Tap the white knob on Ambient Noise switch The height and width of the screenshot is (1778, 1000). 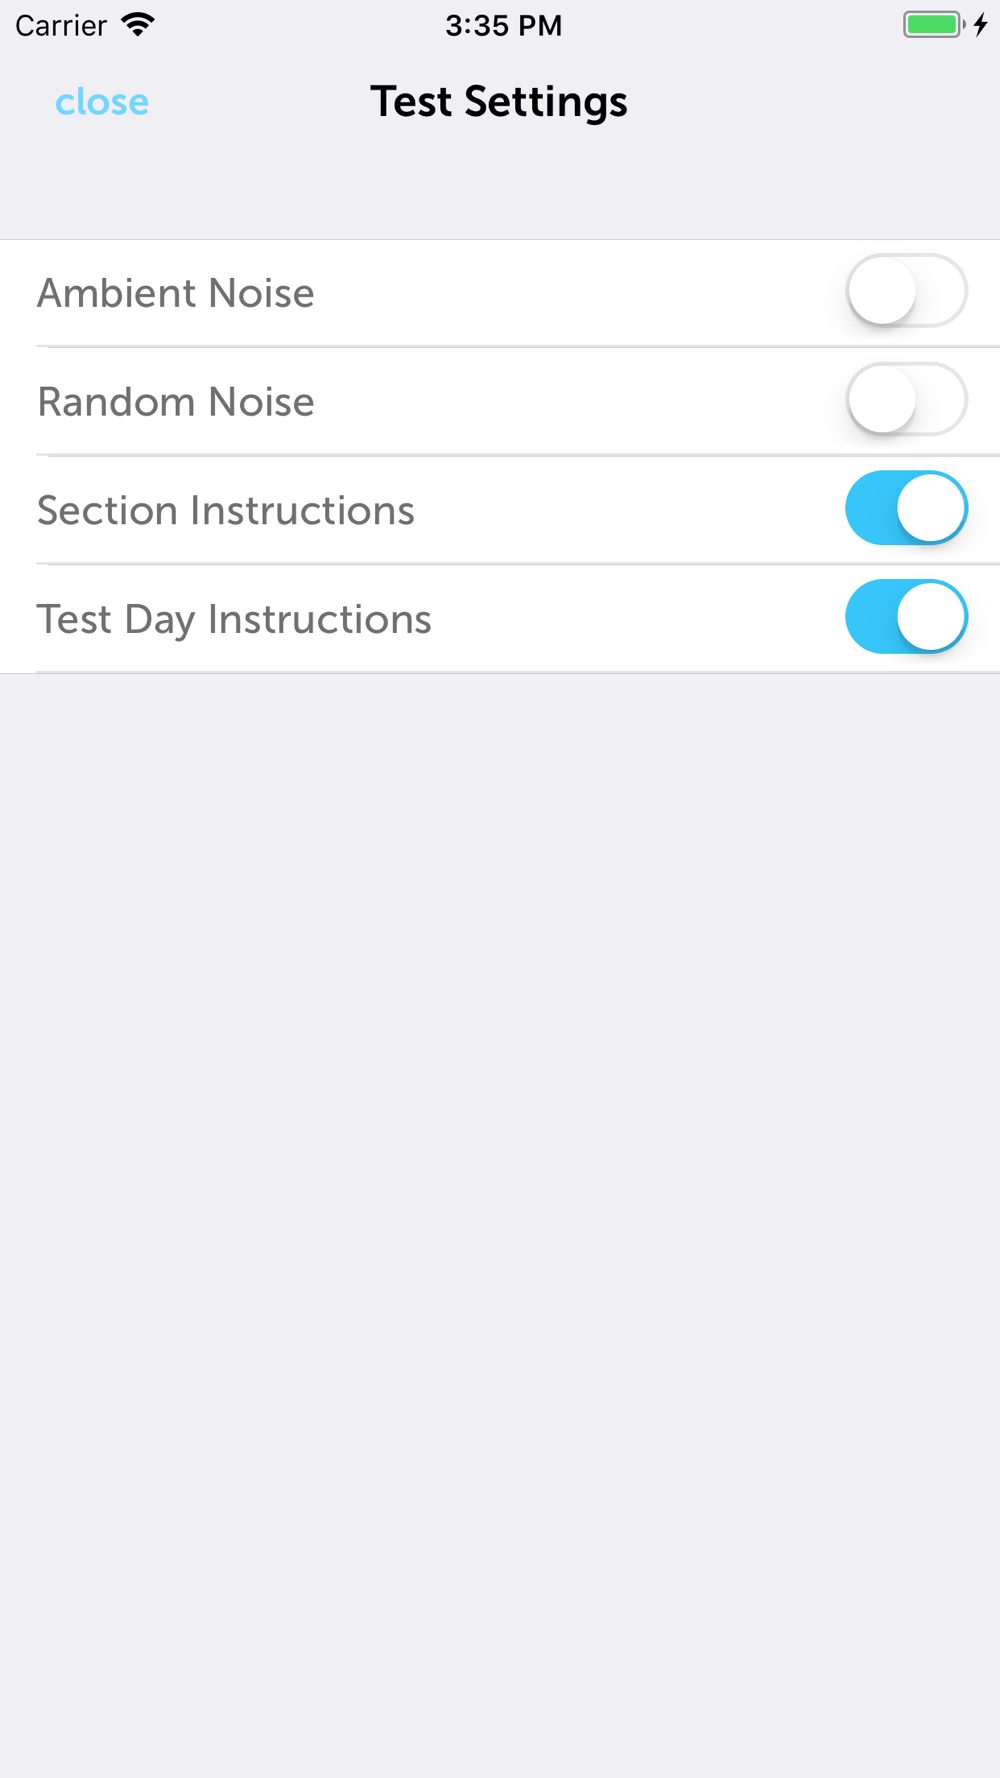882,291
